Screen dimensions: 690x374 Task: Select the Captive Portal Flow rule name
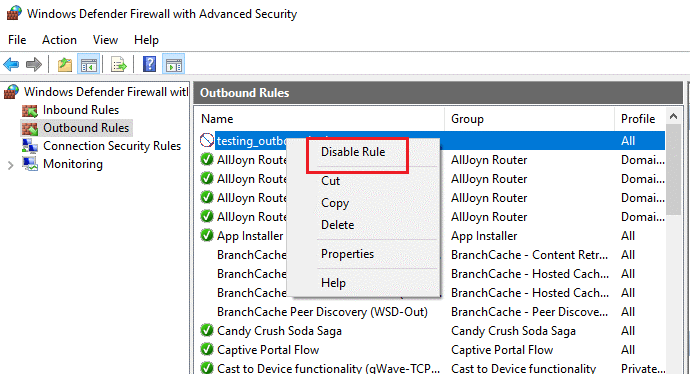(268, 349)
